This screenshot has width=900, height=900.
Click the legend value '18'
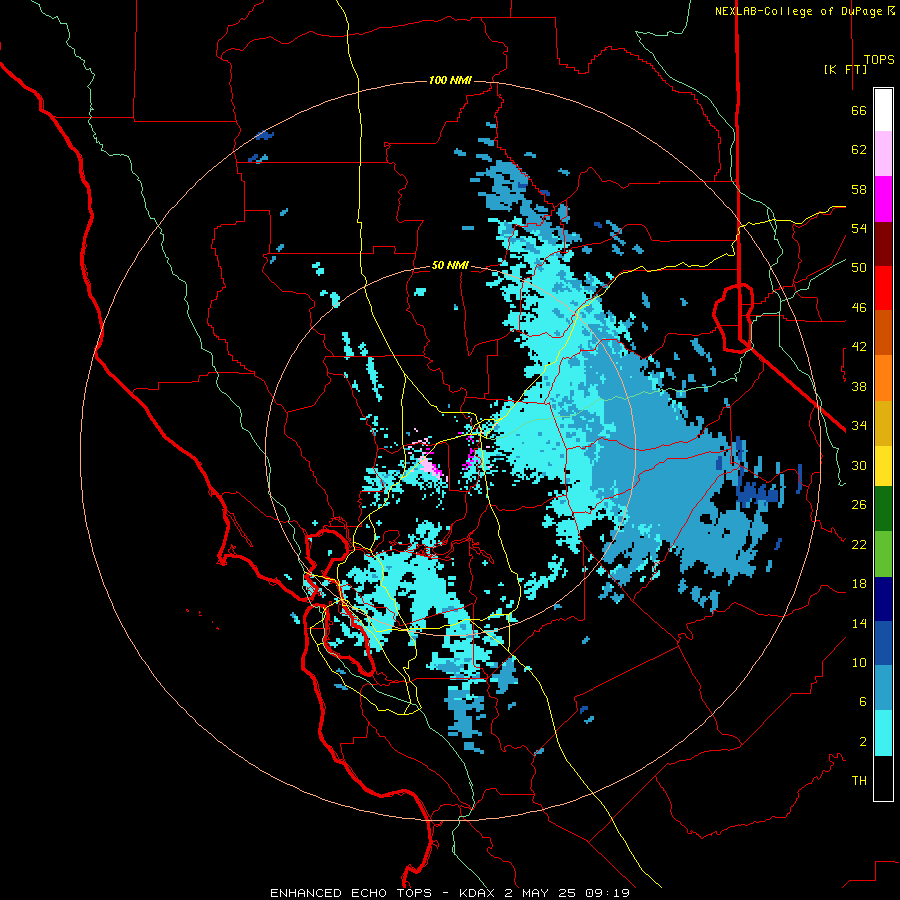pos(859,584)
